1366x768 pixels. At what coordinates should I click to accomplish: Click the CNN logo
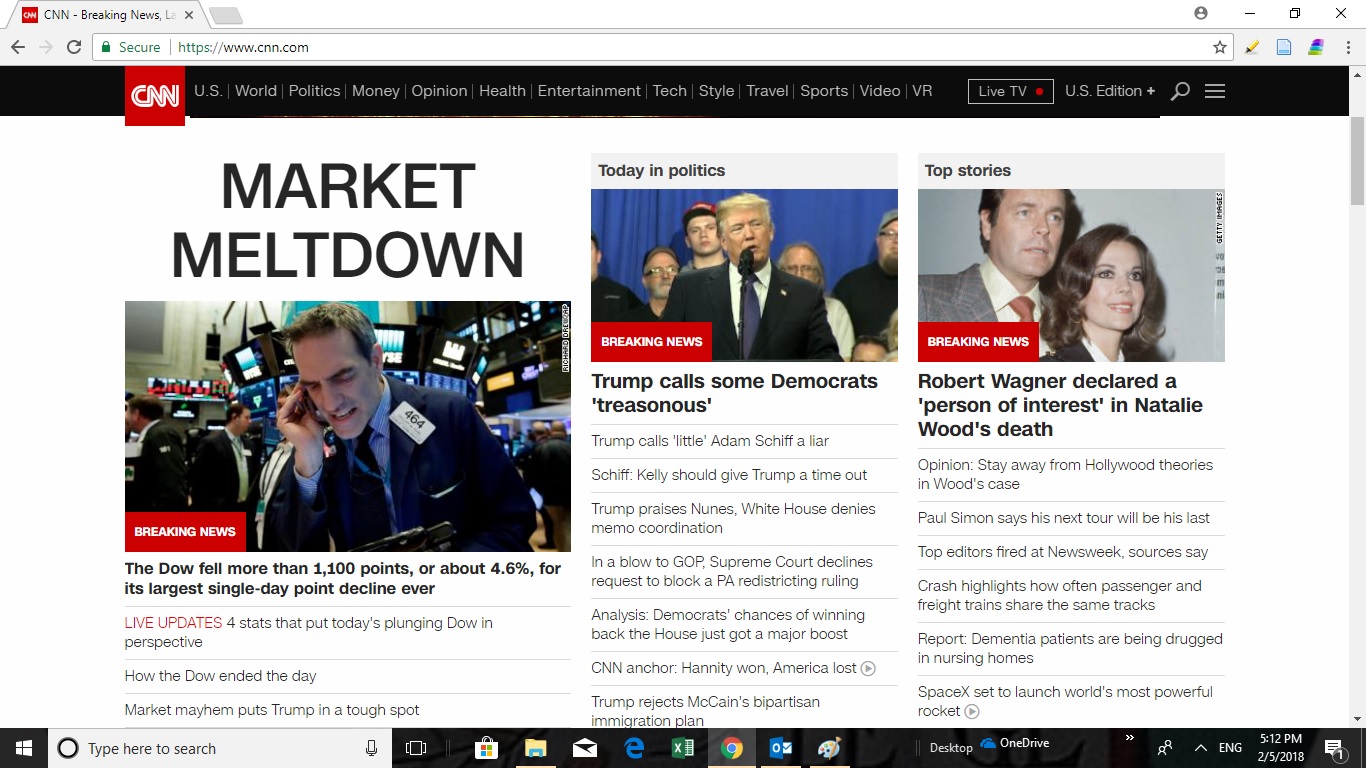pos(155,95)
